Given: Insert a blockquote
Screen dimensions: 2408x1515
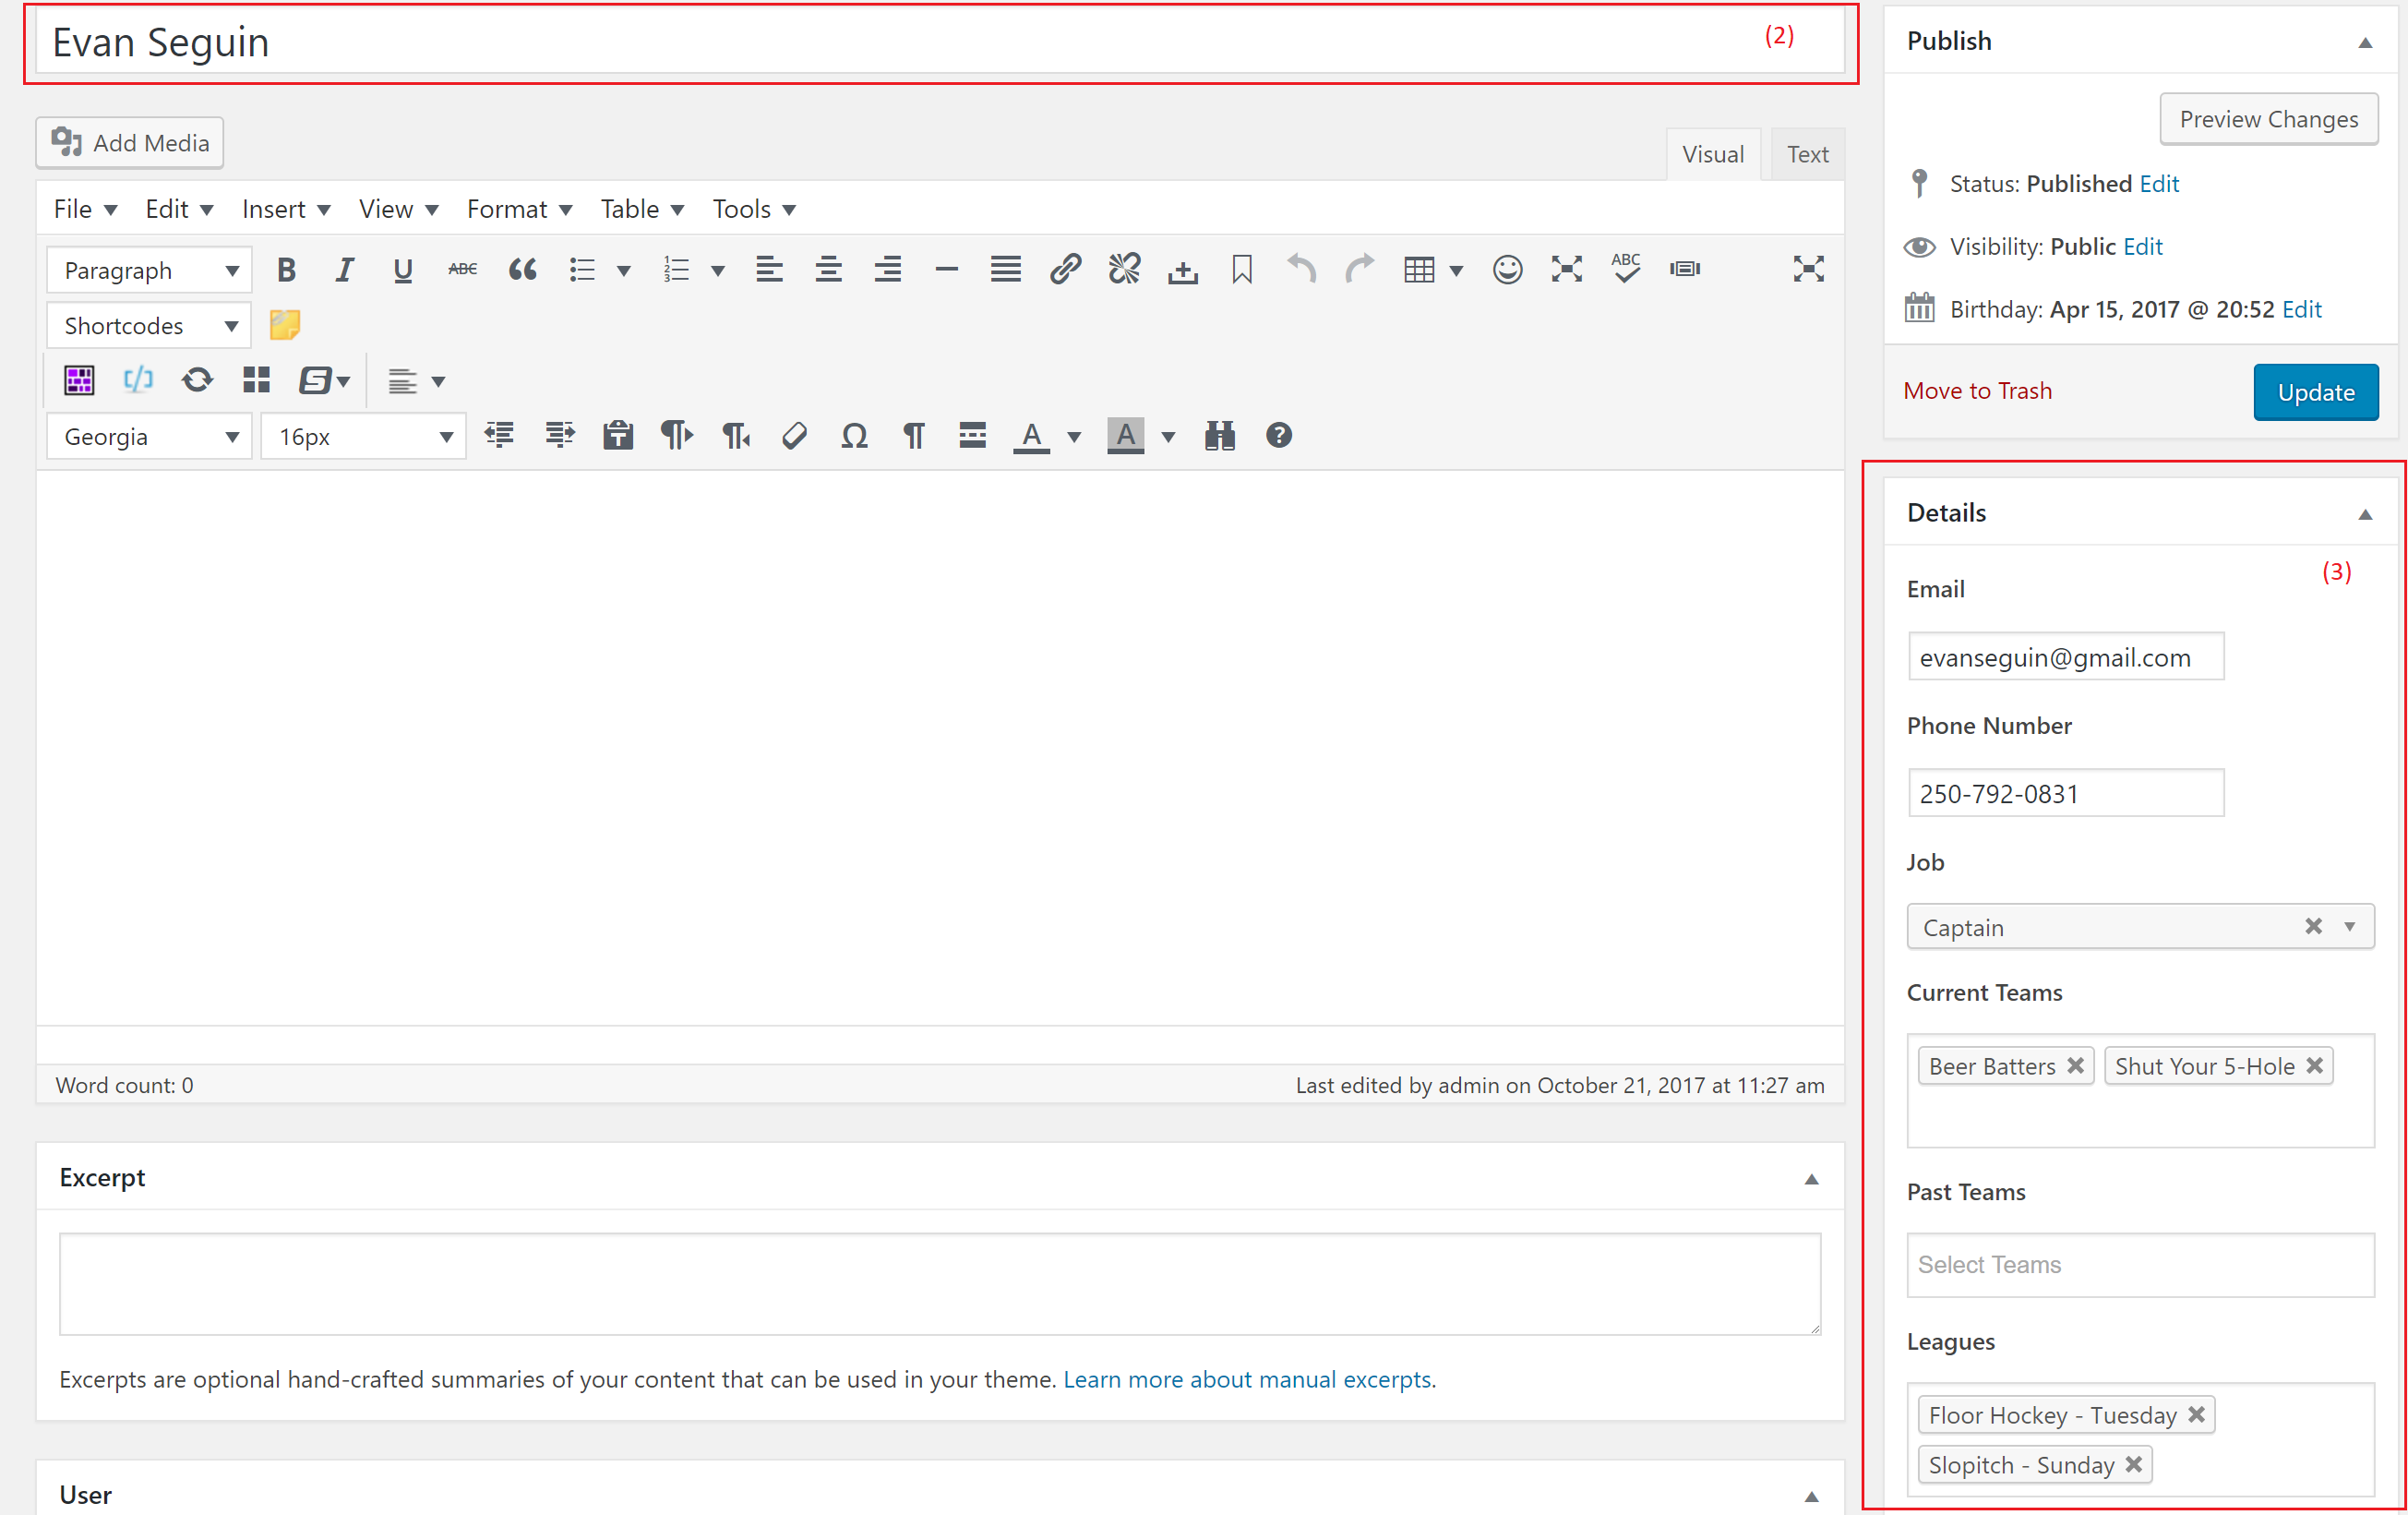Looking at the screenshot, I should (x=522, y=270).
